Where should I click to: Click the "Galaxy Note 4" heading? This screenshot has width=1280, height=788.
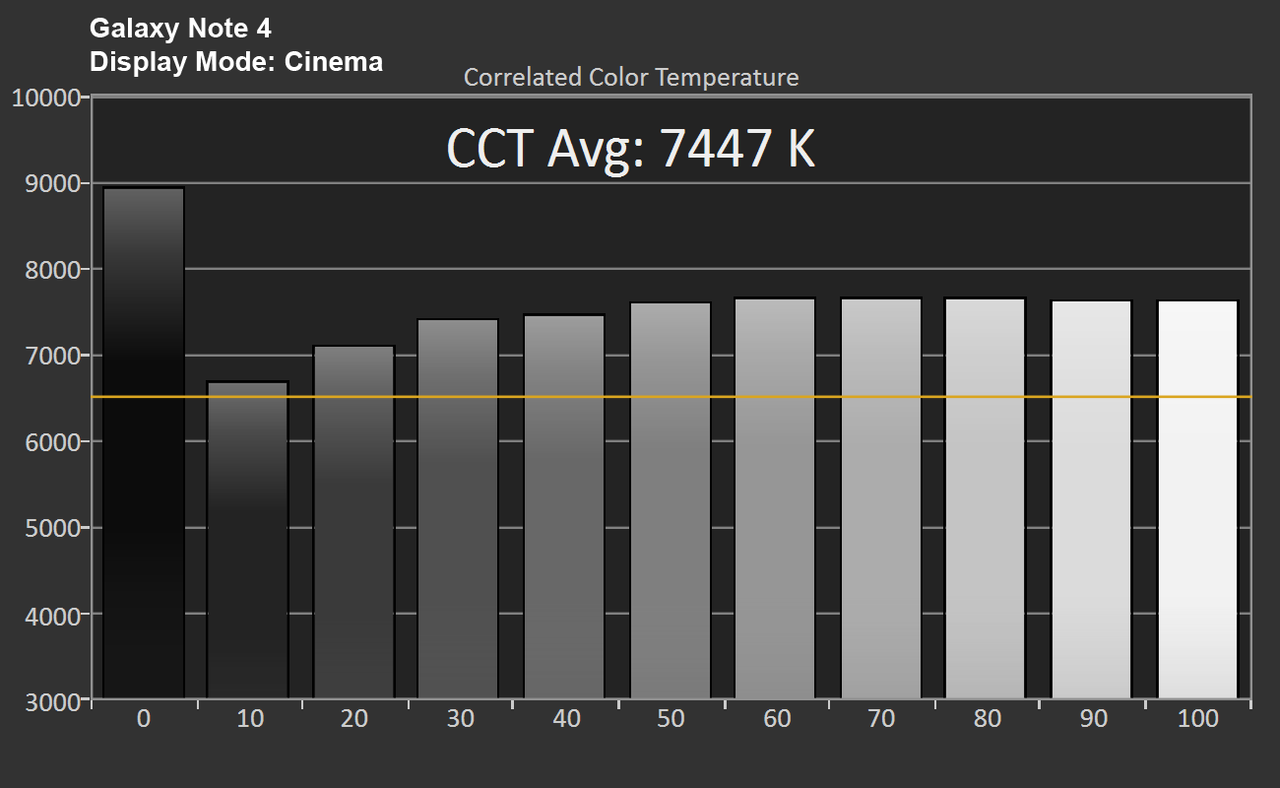coord(180,28)
